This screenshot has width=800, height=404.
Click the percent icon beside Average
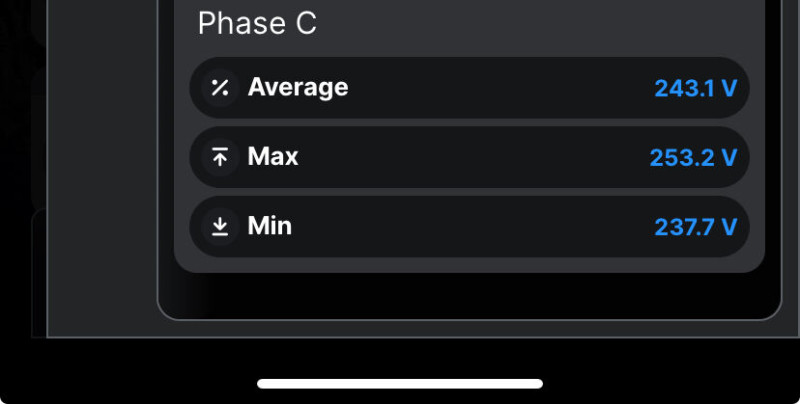(220, 88)
